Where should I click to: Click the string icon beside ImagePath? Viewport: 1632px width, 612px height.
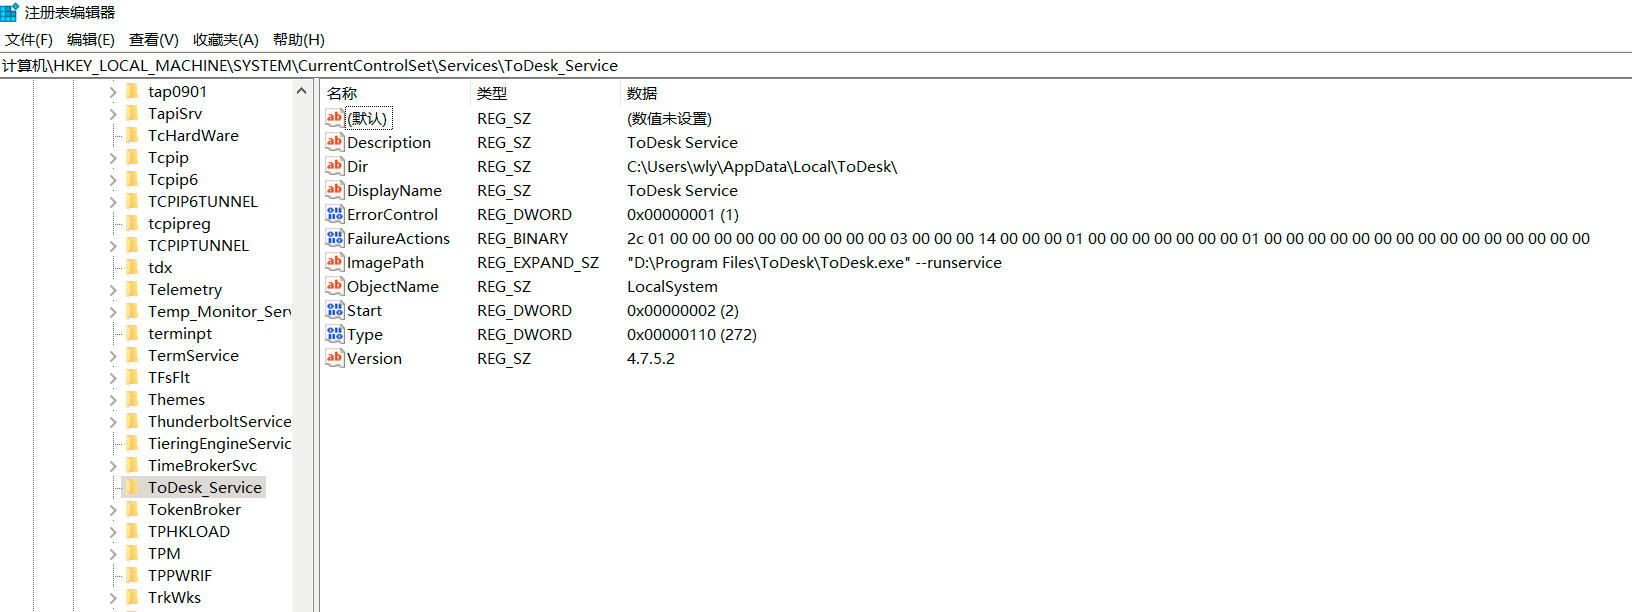point(334,262)
